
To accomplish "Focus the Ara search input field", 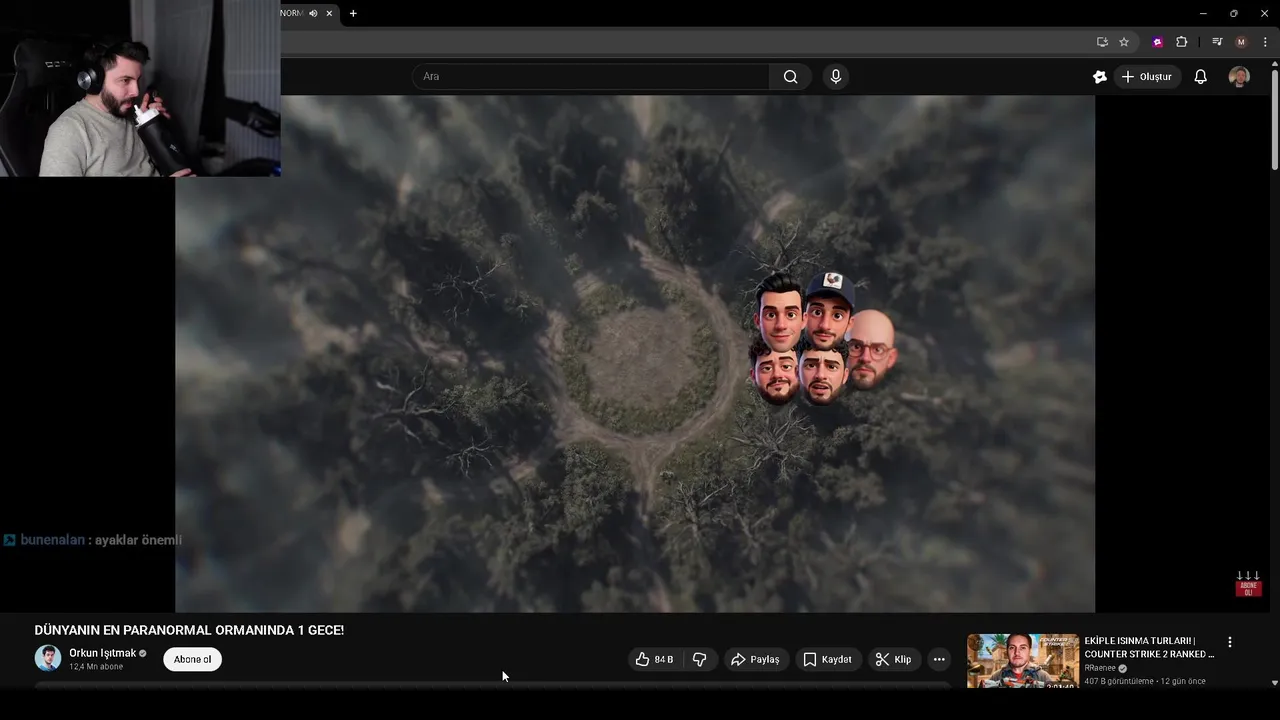I will click(591, 77).
